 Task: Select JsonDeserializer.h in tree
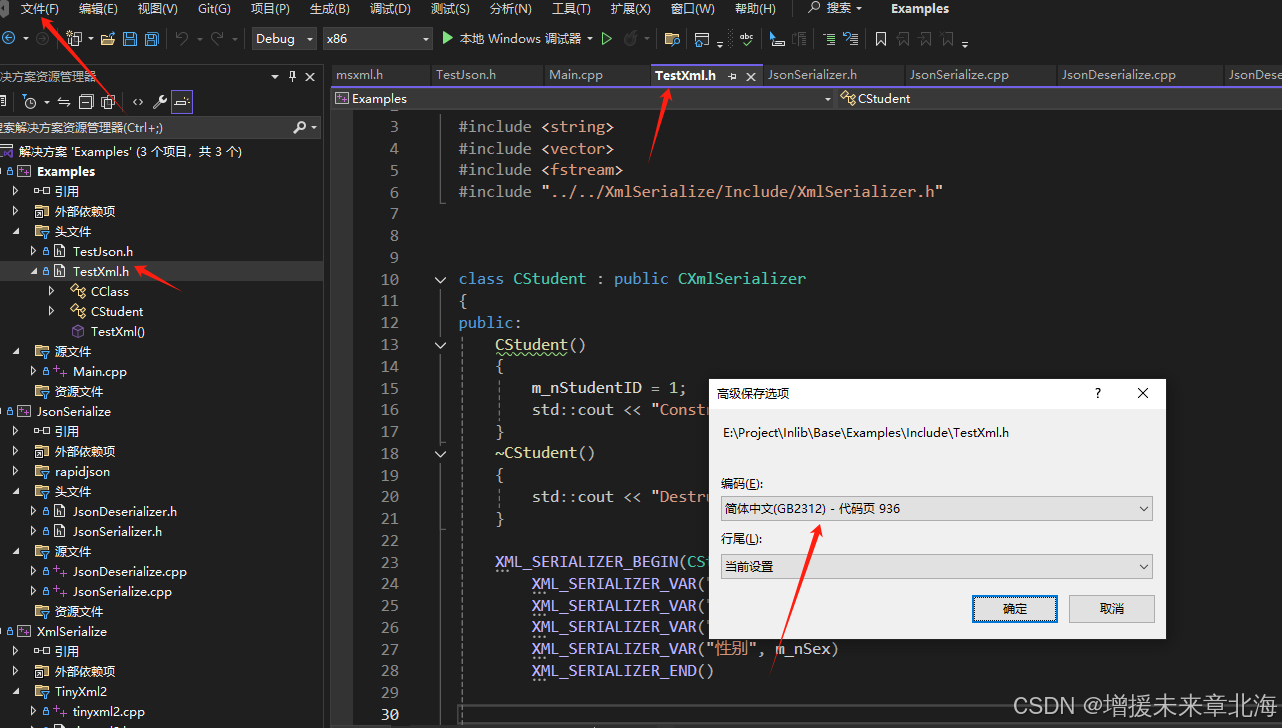pos(125,511)
